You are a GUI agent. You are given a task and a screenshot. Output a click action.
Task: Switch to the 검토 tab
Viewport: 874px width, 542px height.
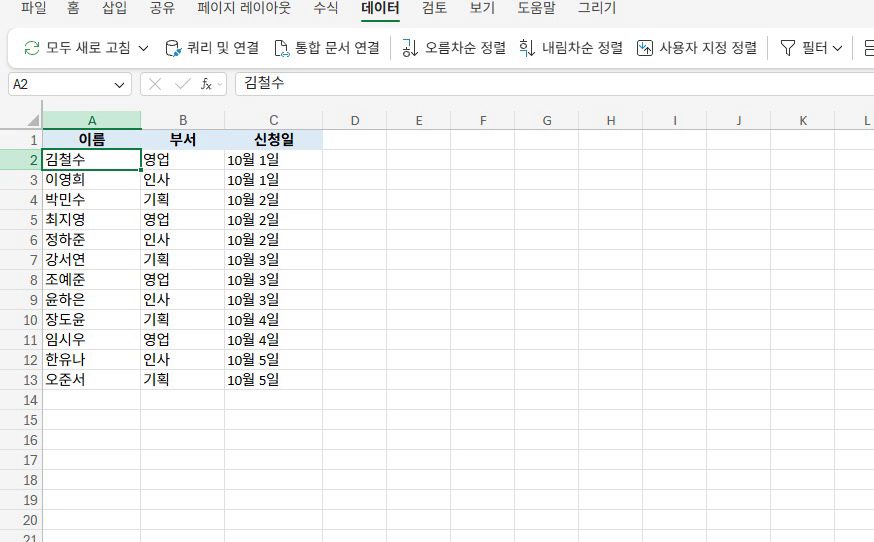pos(434,8)
